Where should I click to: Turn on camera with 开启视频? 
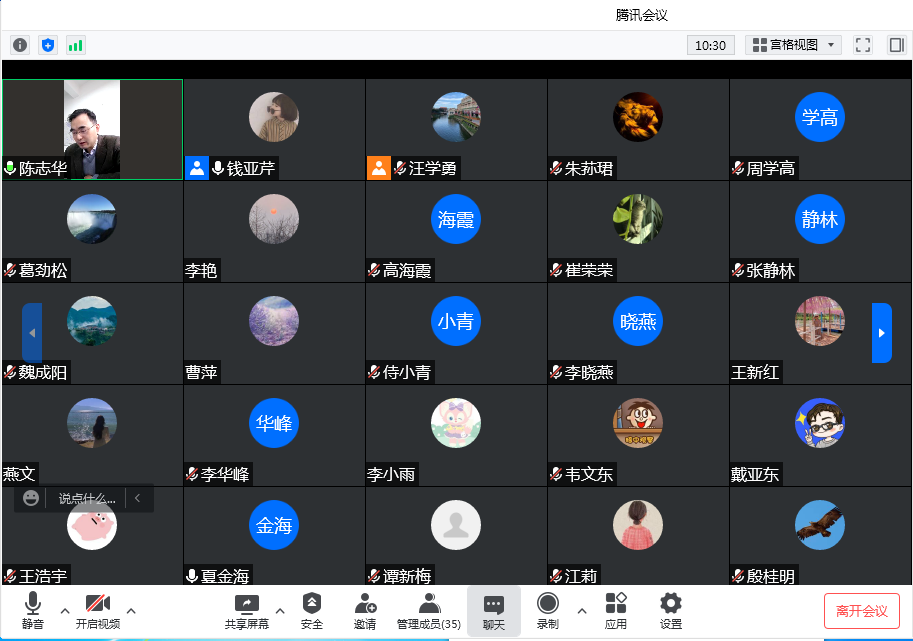click(x=97, y=610)
